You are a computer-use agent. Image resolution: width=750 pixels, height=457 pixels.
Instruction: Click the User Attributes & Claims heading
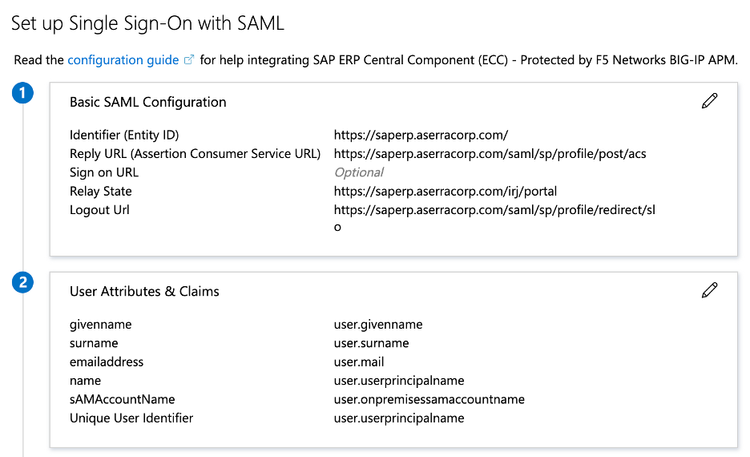tap(144, 291)
